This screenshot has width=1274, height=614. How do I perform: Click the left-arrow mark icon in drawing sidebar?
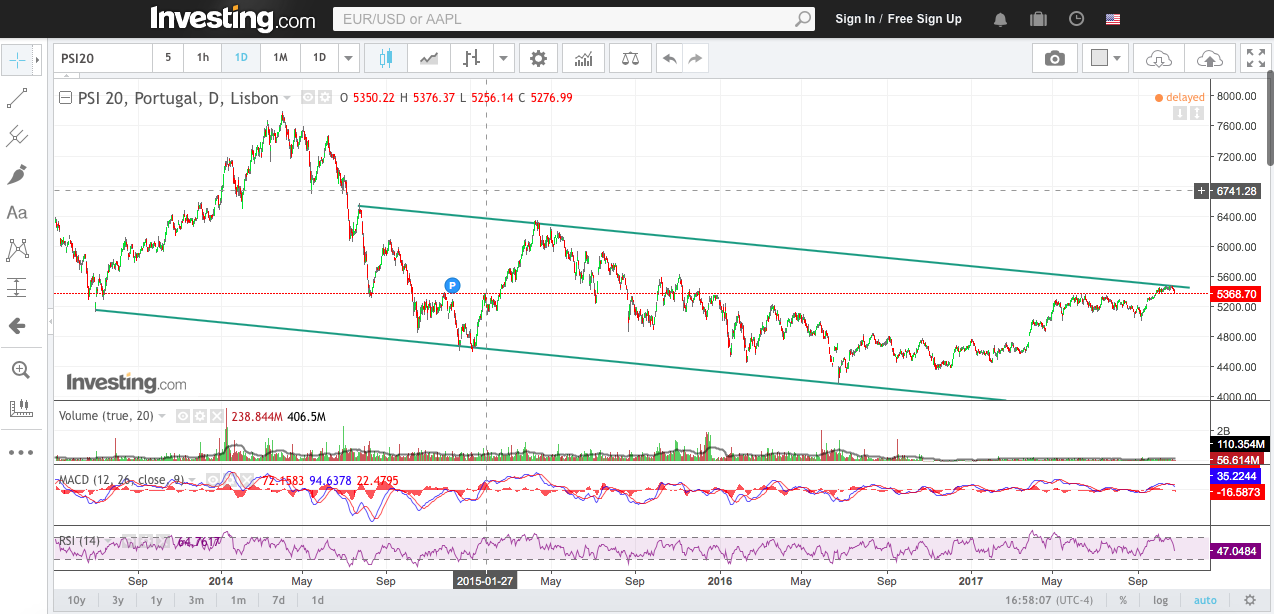coord(17,326)
